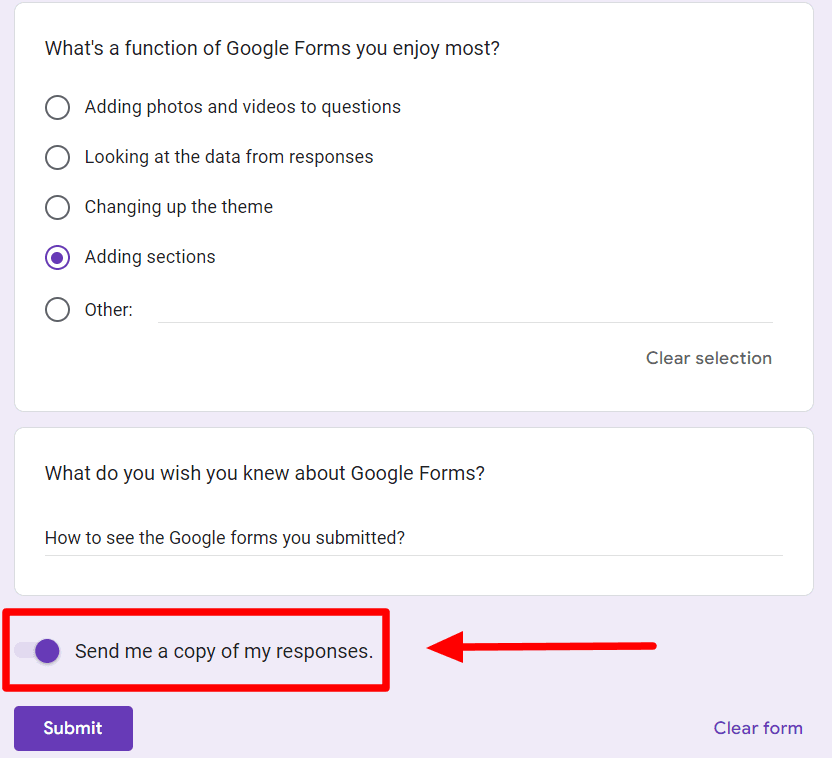This screenshot has width=832, height=758.
Task: Click the question 'What's a function of Google Forms you enjoy most?'
Action: pos(272,48)
